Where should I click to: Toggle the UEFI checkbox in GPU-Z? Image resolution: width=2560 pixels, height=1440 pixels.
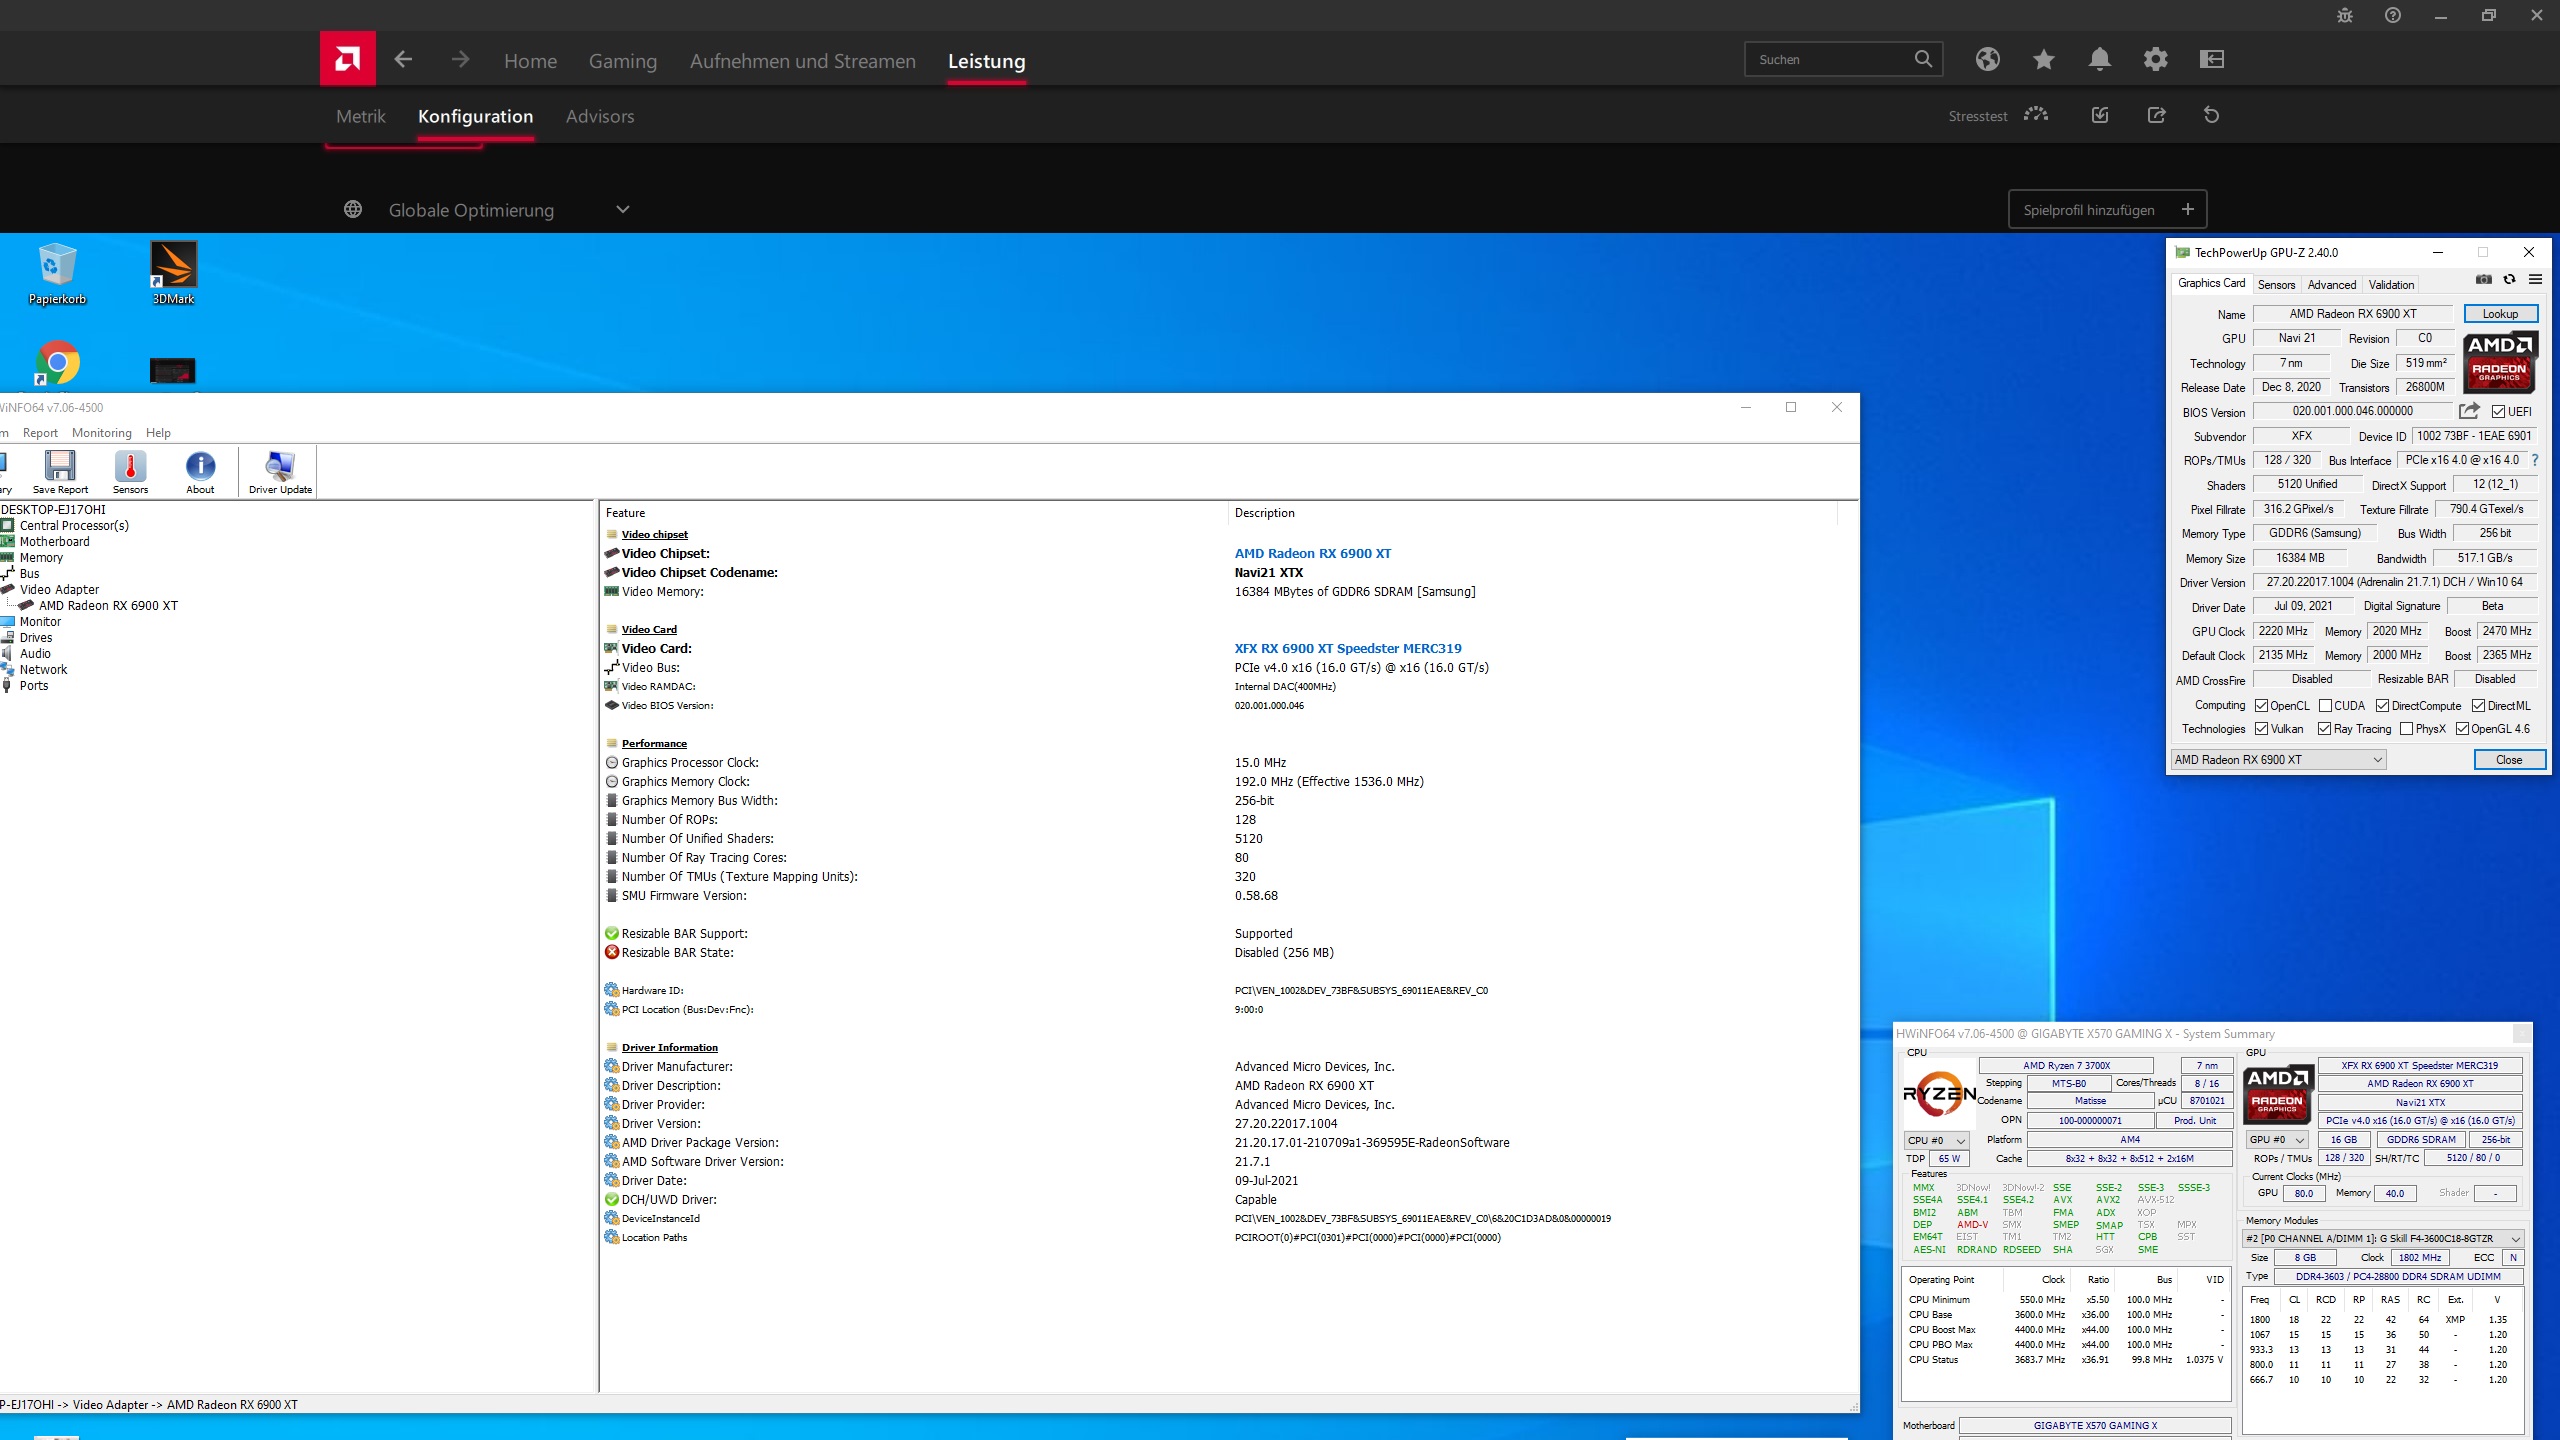click(x=2498, y=412)
